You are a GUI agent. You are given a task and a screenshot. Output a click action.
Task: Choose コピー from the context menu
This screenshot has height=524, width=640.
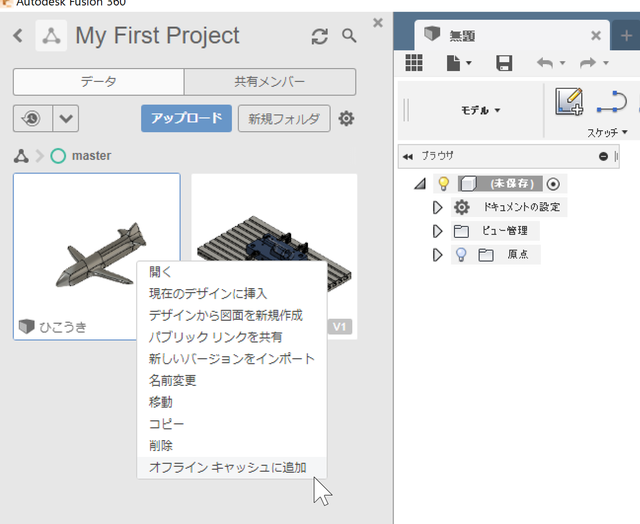[x=232, y=424]
